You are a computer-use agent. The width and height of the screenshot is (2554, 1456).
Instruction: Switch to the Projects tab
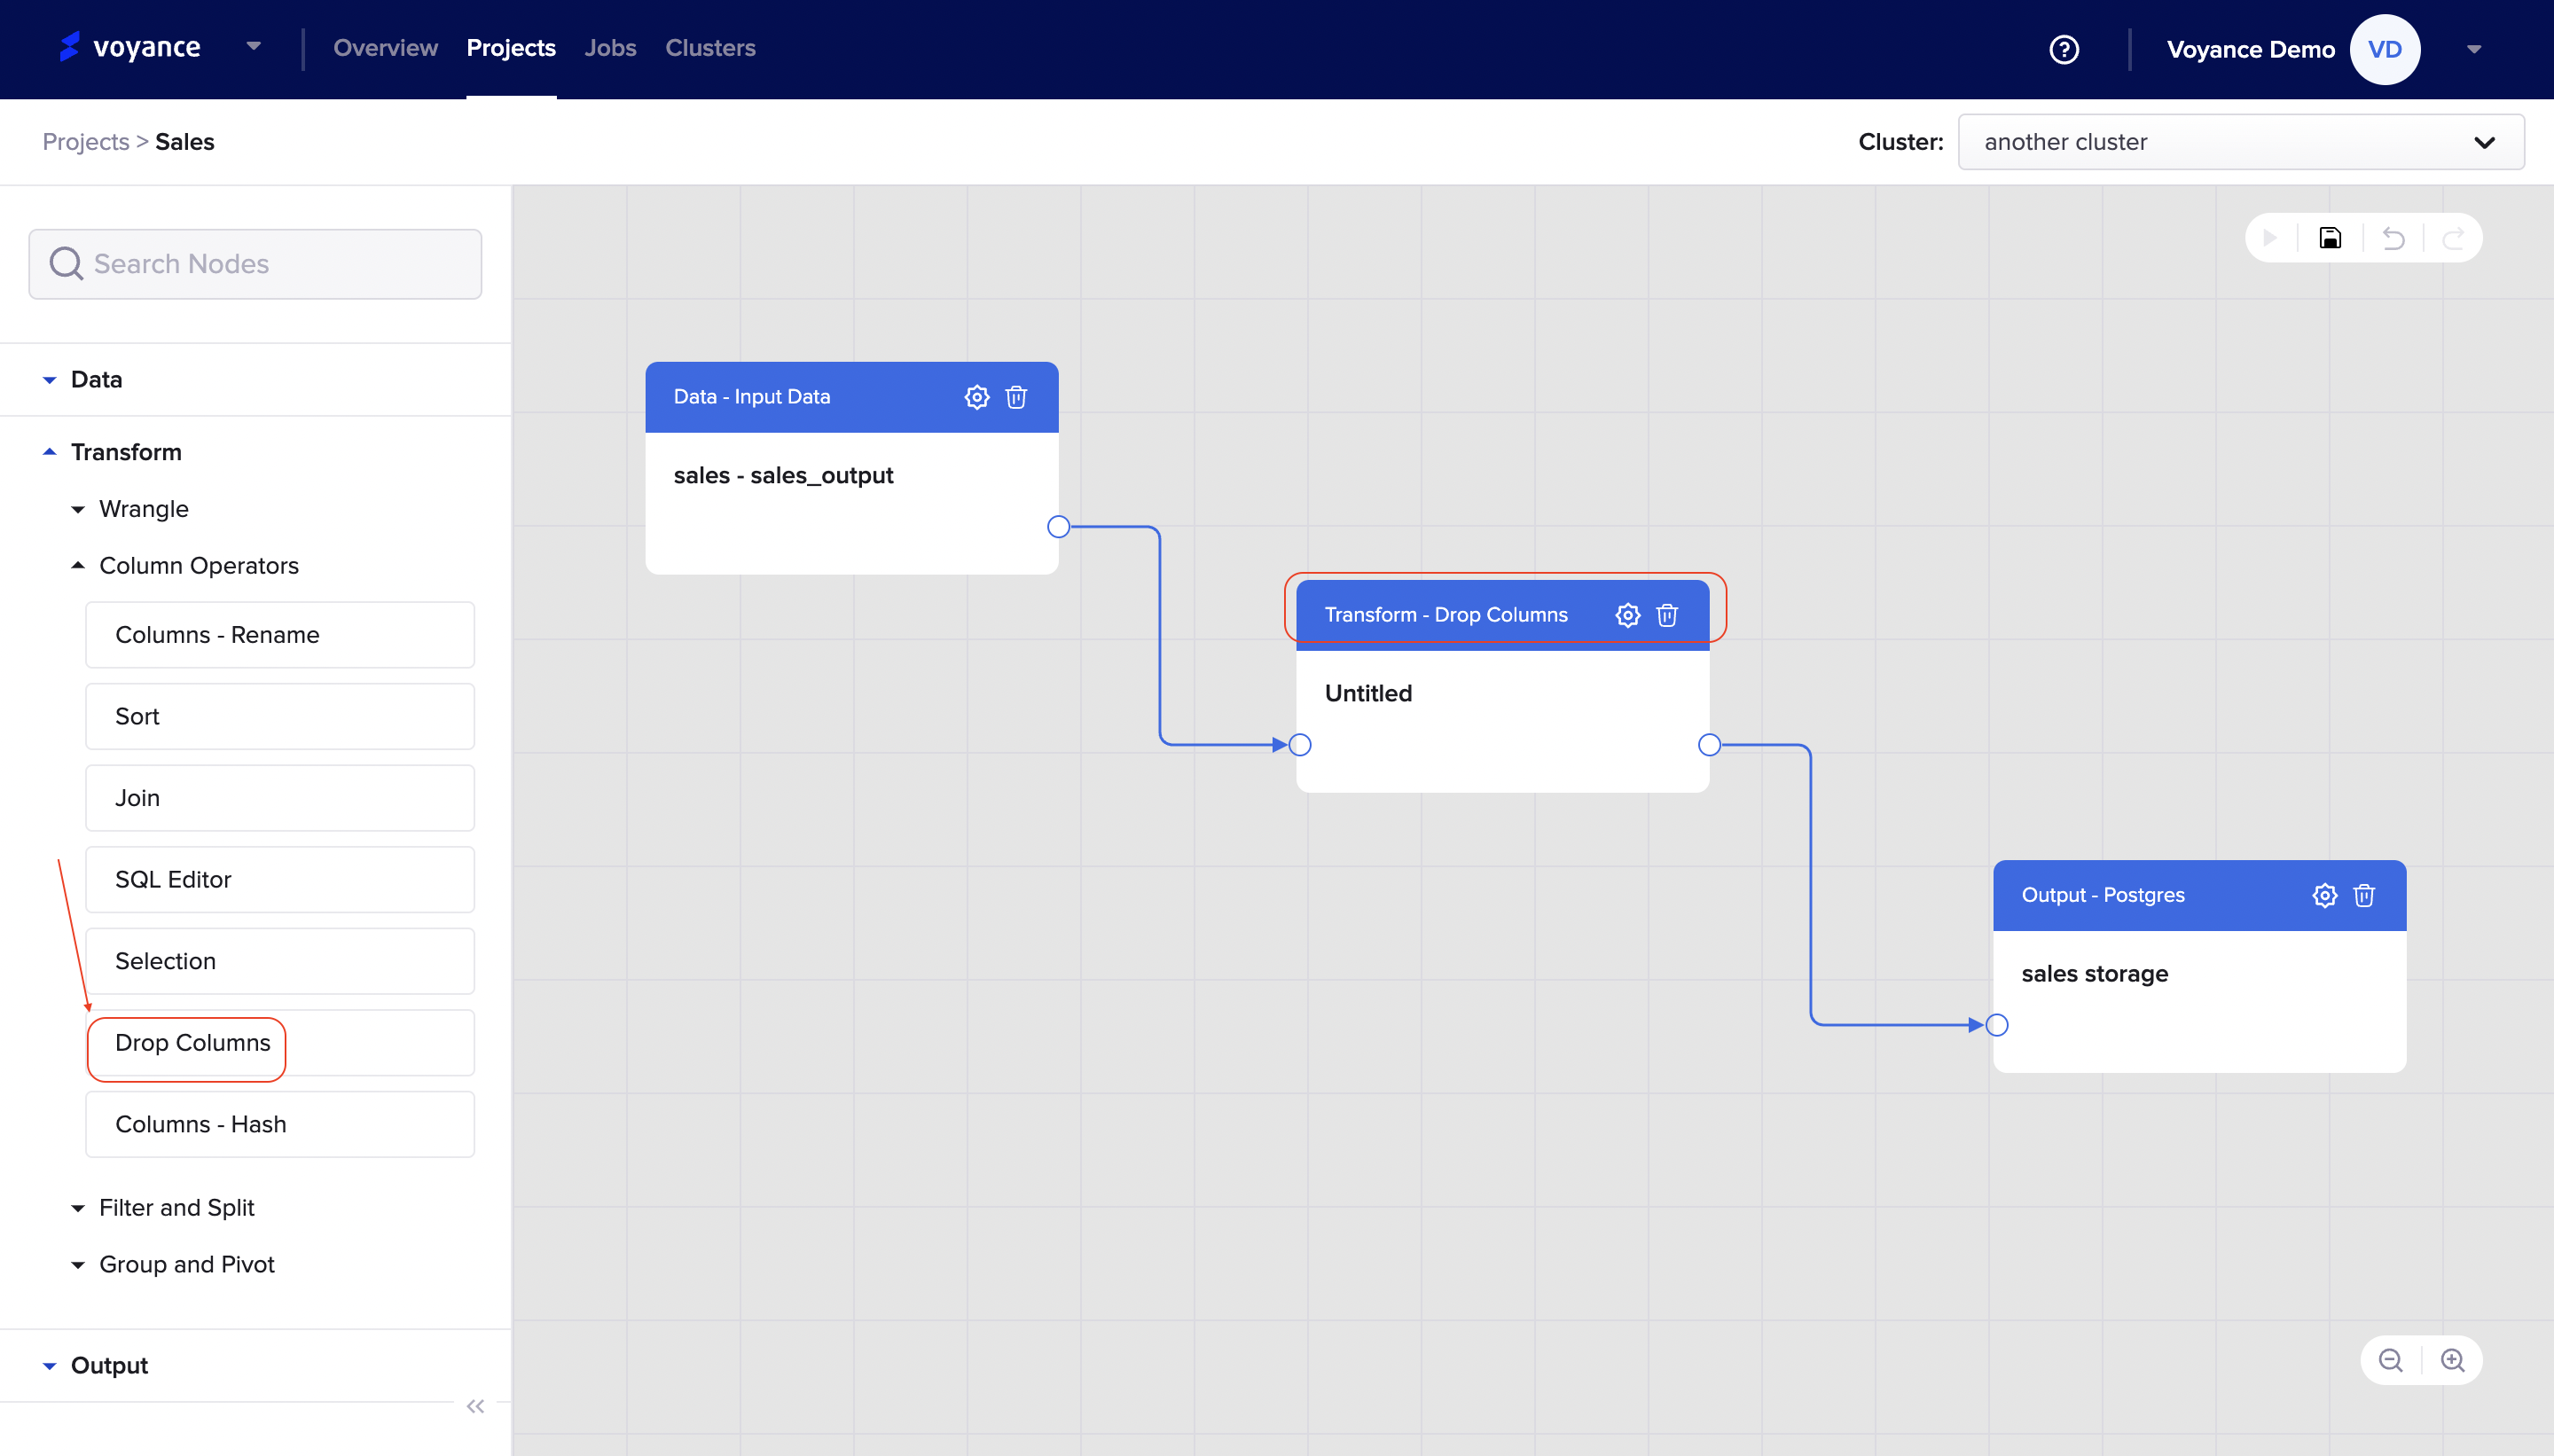point(511,48)
